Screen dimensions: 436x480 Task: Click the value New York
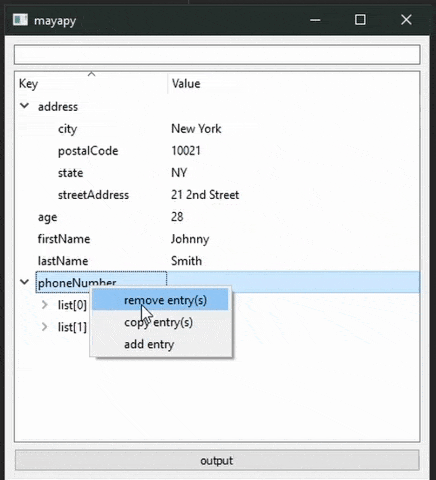coord(196,129)
